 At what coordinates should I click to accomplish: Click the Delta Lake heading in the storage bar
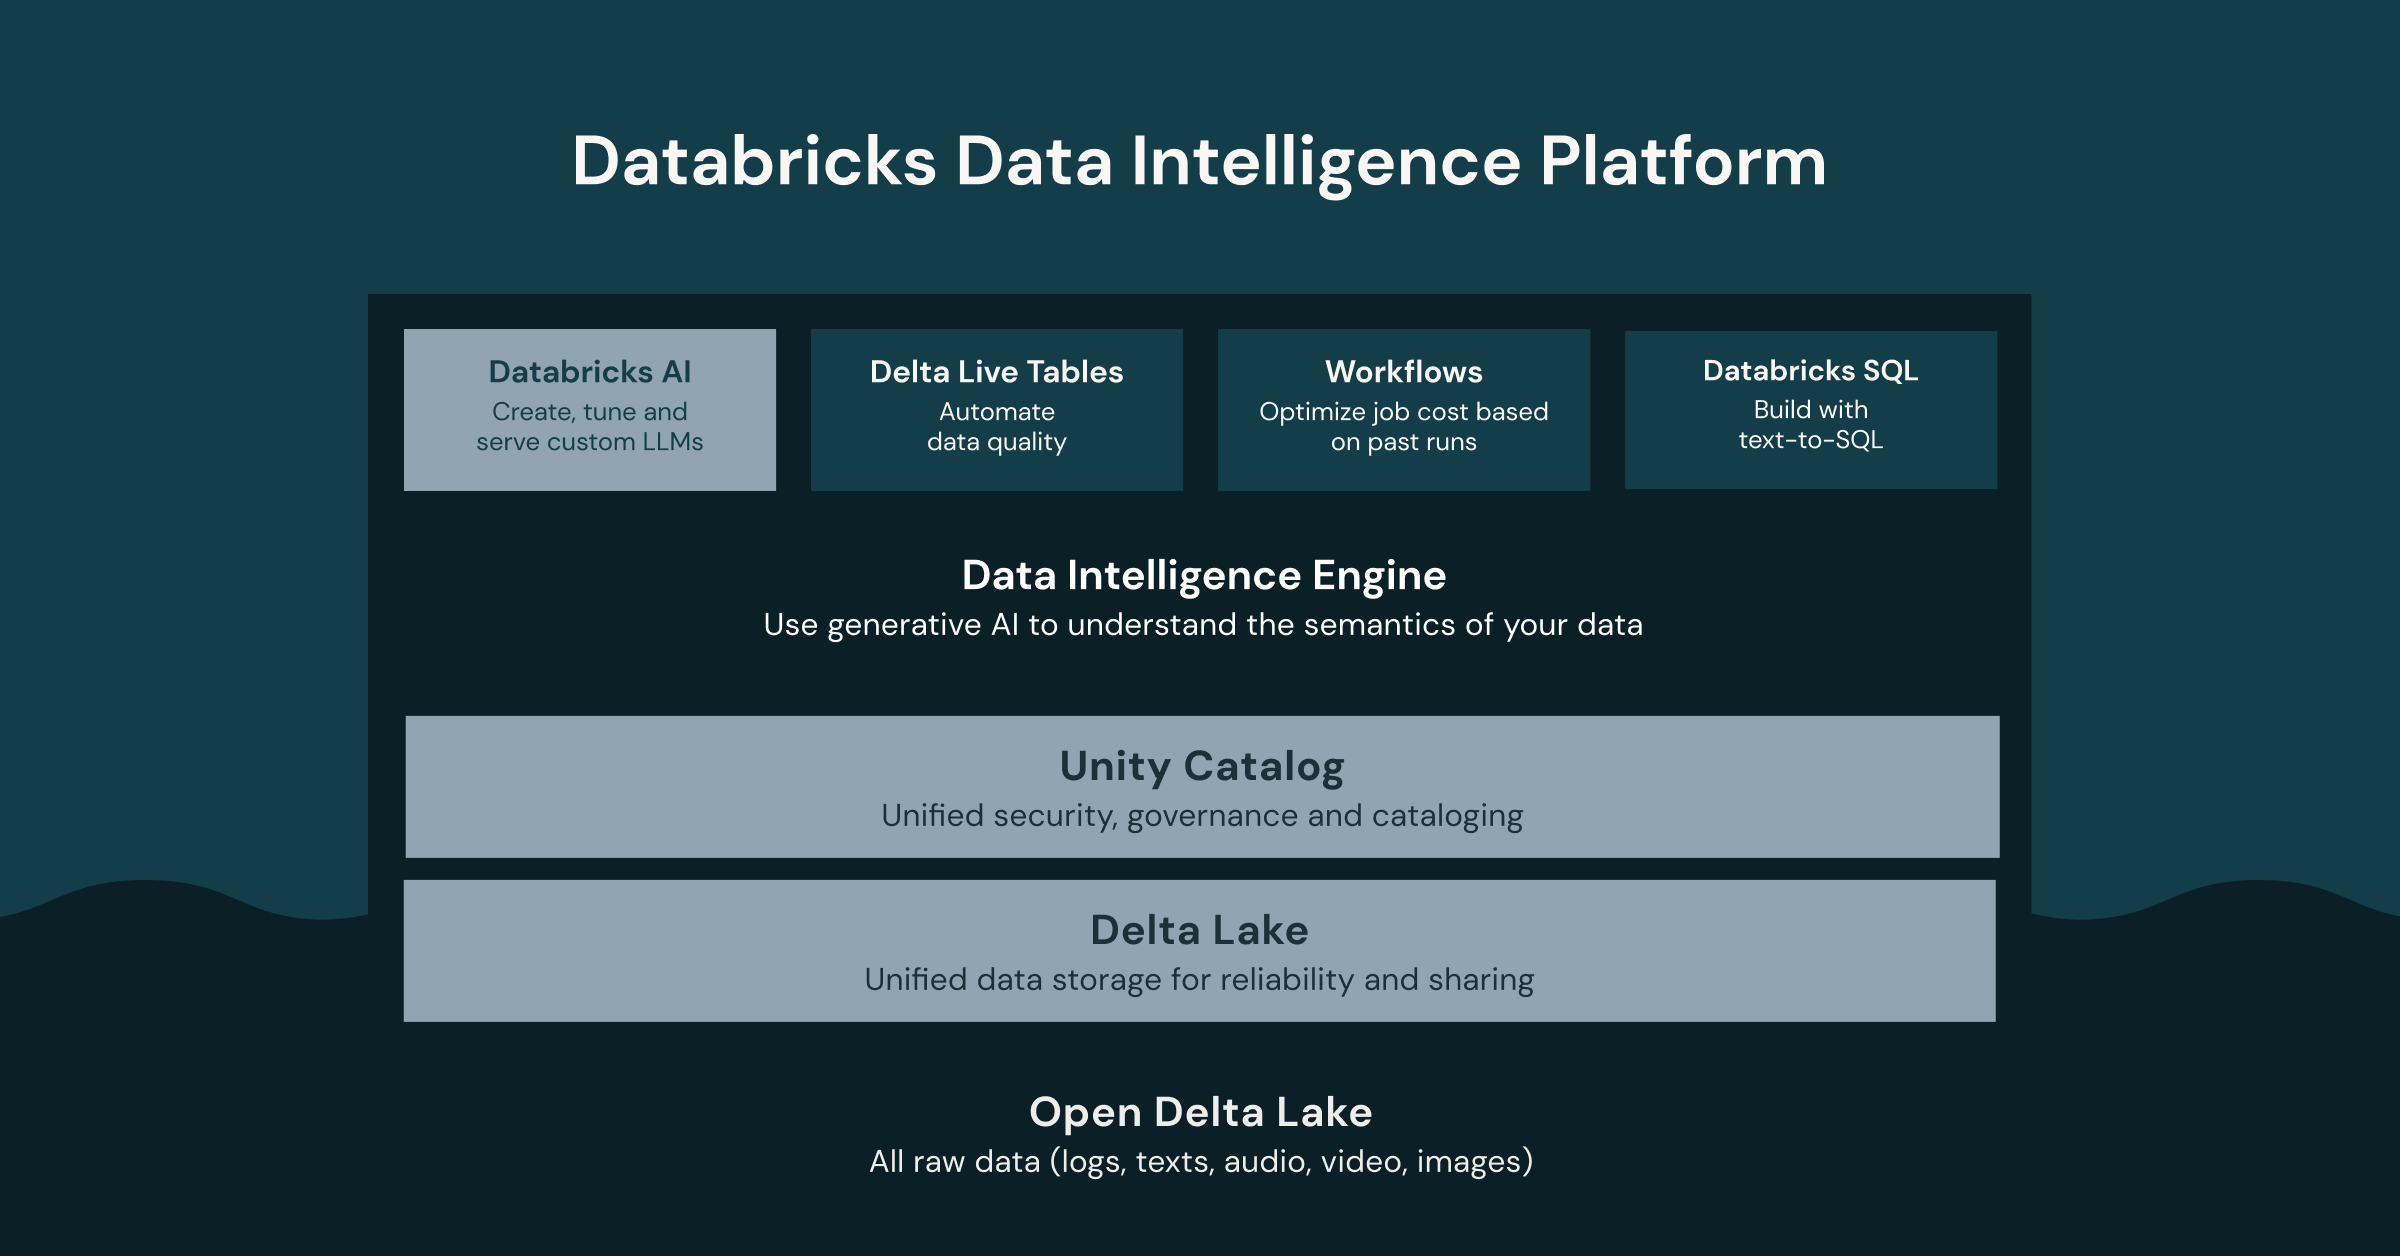tap(1199, 931)
